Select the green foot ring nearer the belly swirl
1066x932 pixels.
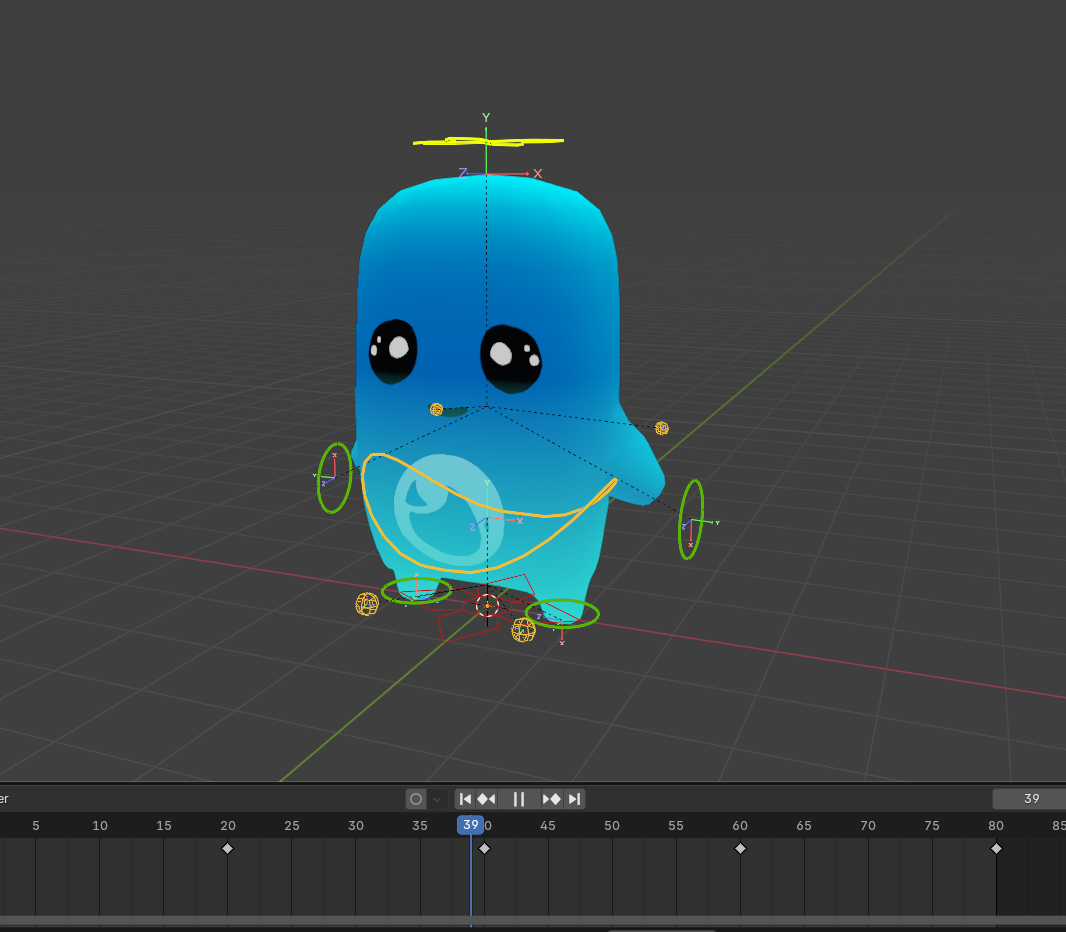pos(416,590)
